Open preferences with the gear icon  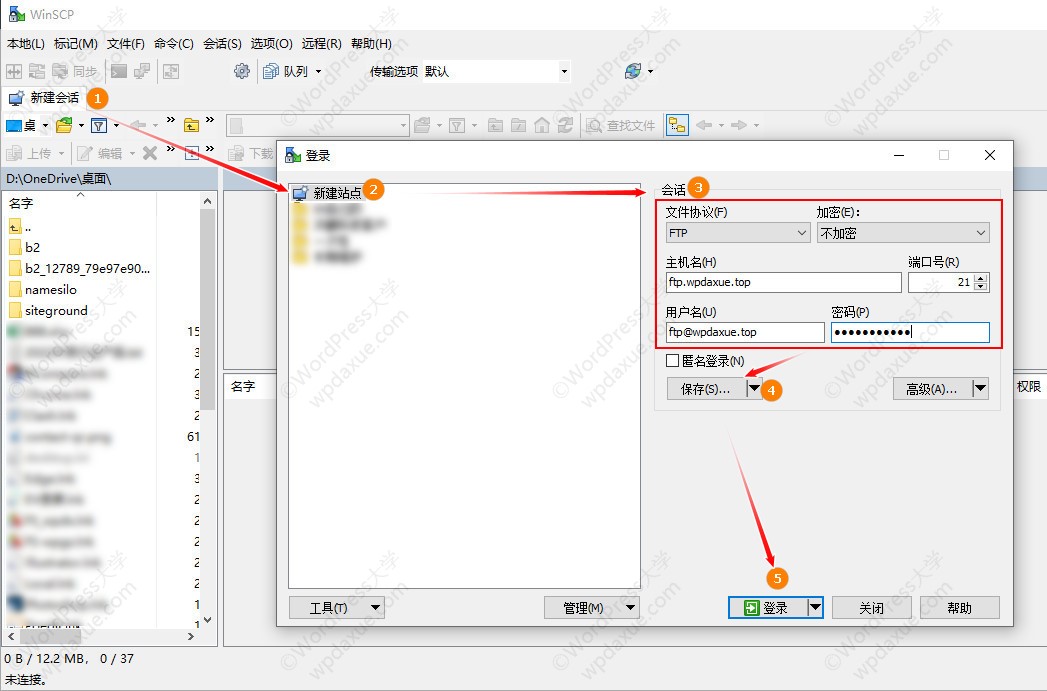pos(242,71)
